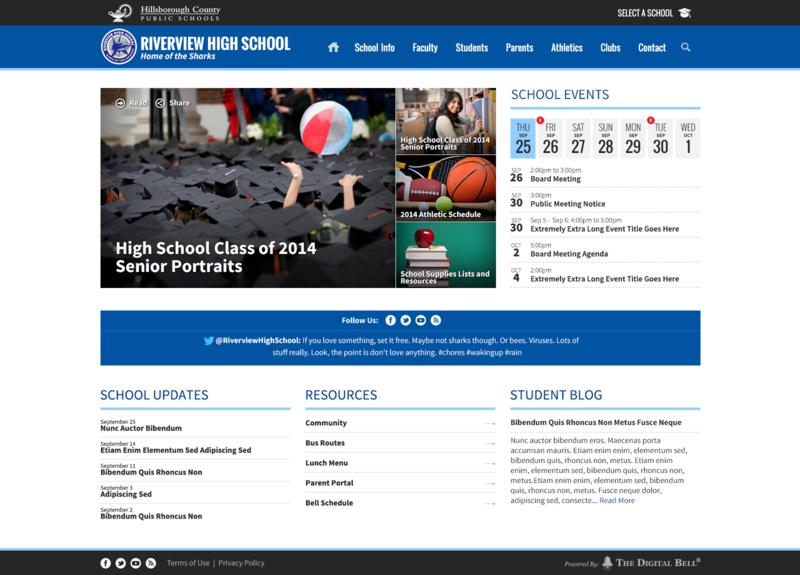Open the Select a School dropdown

click(654, 13)
